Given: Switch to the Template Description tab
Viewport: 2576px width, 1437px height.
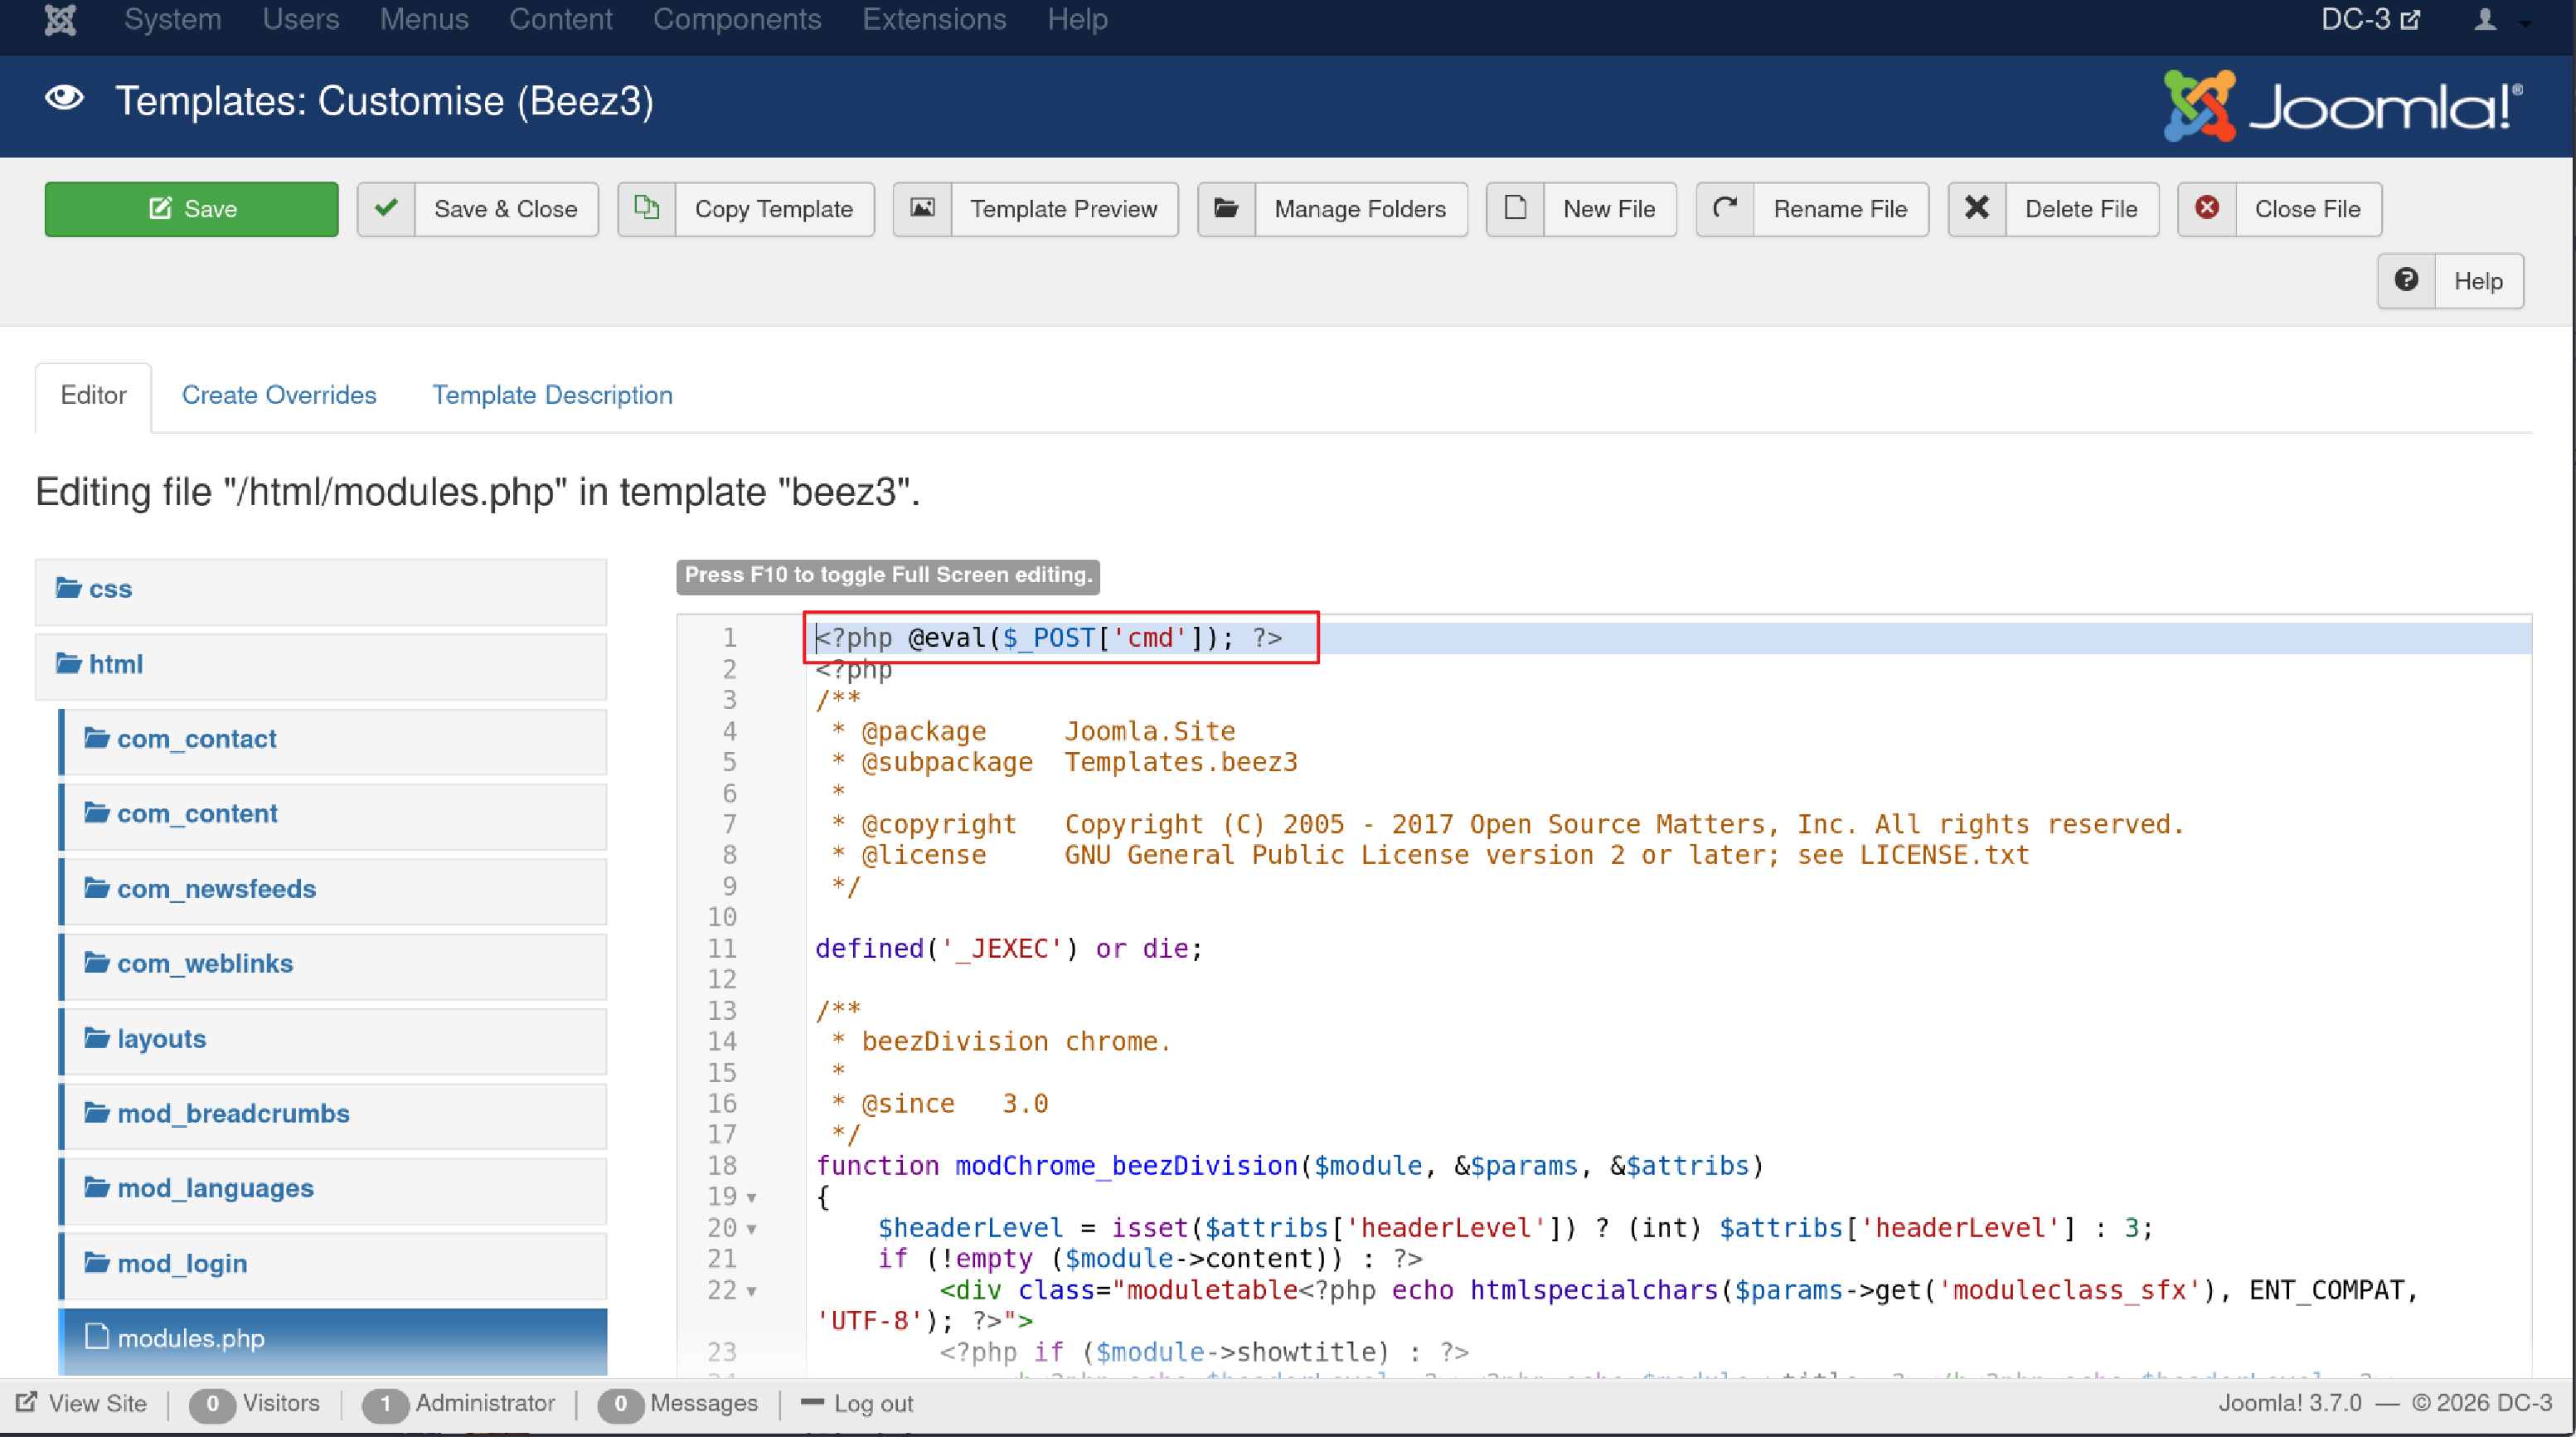Looking at the screenshot, I should [552, 396].
